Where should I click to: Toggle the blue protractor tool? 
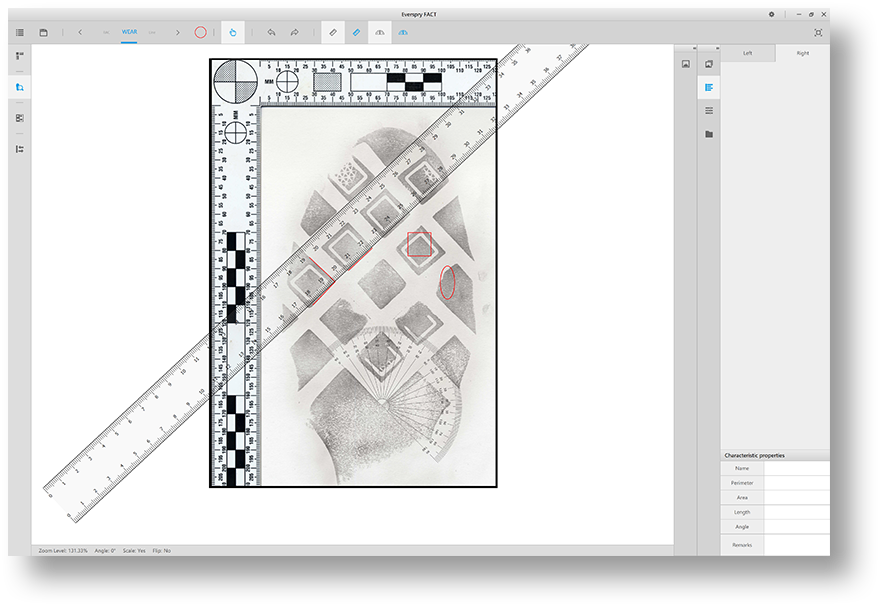403,33
